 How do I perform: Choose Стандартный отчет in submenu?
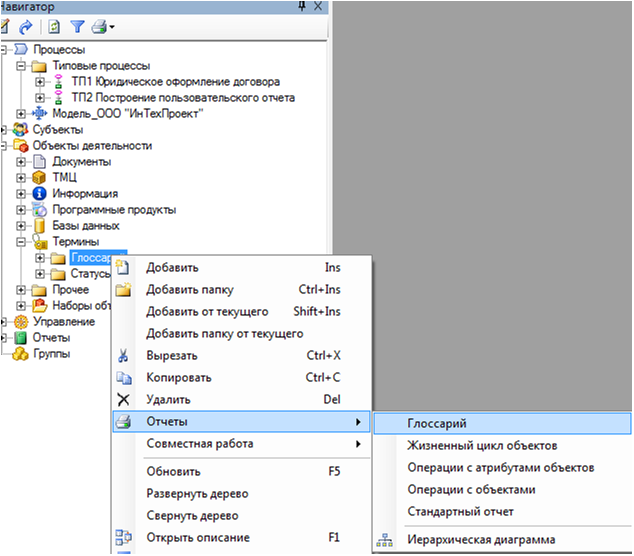coord(460,512)
